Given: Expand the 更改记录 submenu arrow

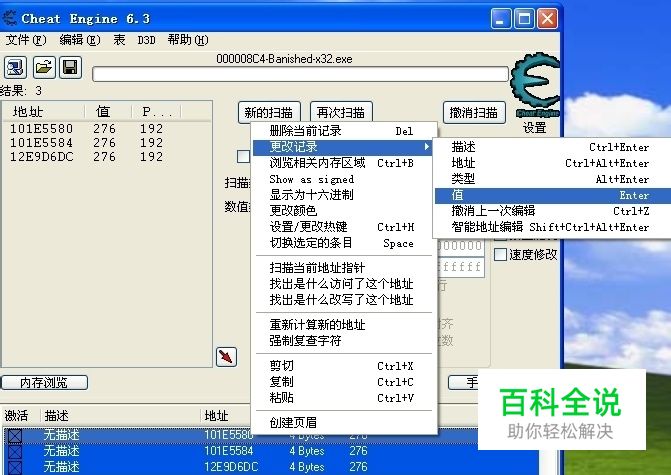Looking at the screenshot, I should (x=426, y=147).
